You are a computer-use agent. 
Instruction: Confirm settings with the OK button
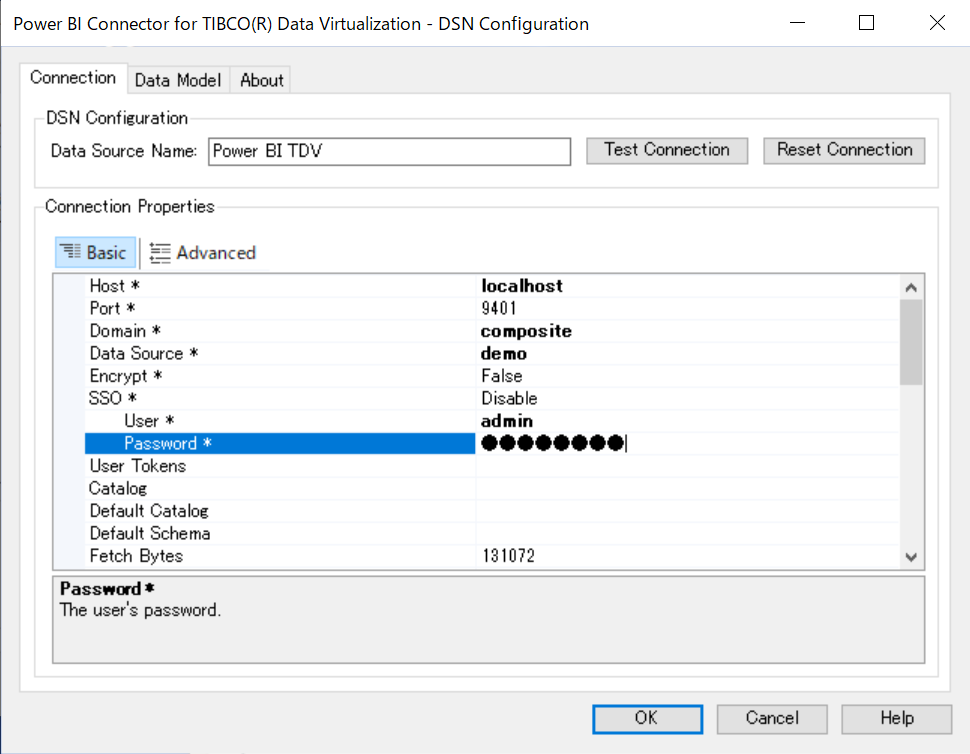[647, 719]
